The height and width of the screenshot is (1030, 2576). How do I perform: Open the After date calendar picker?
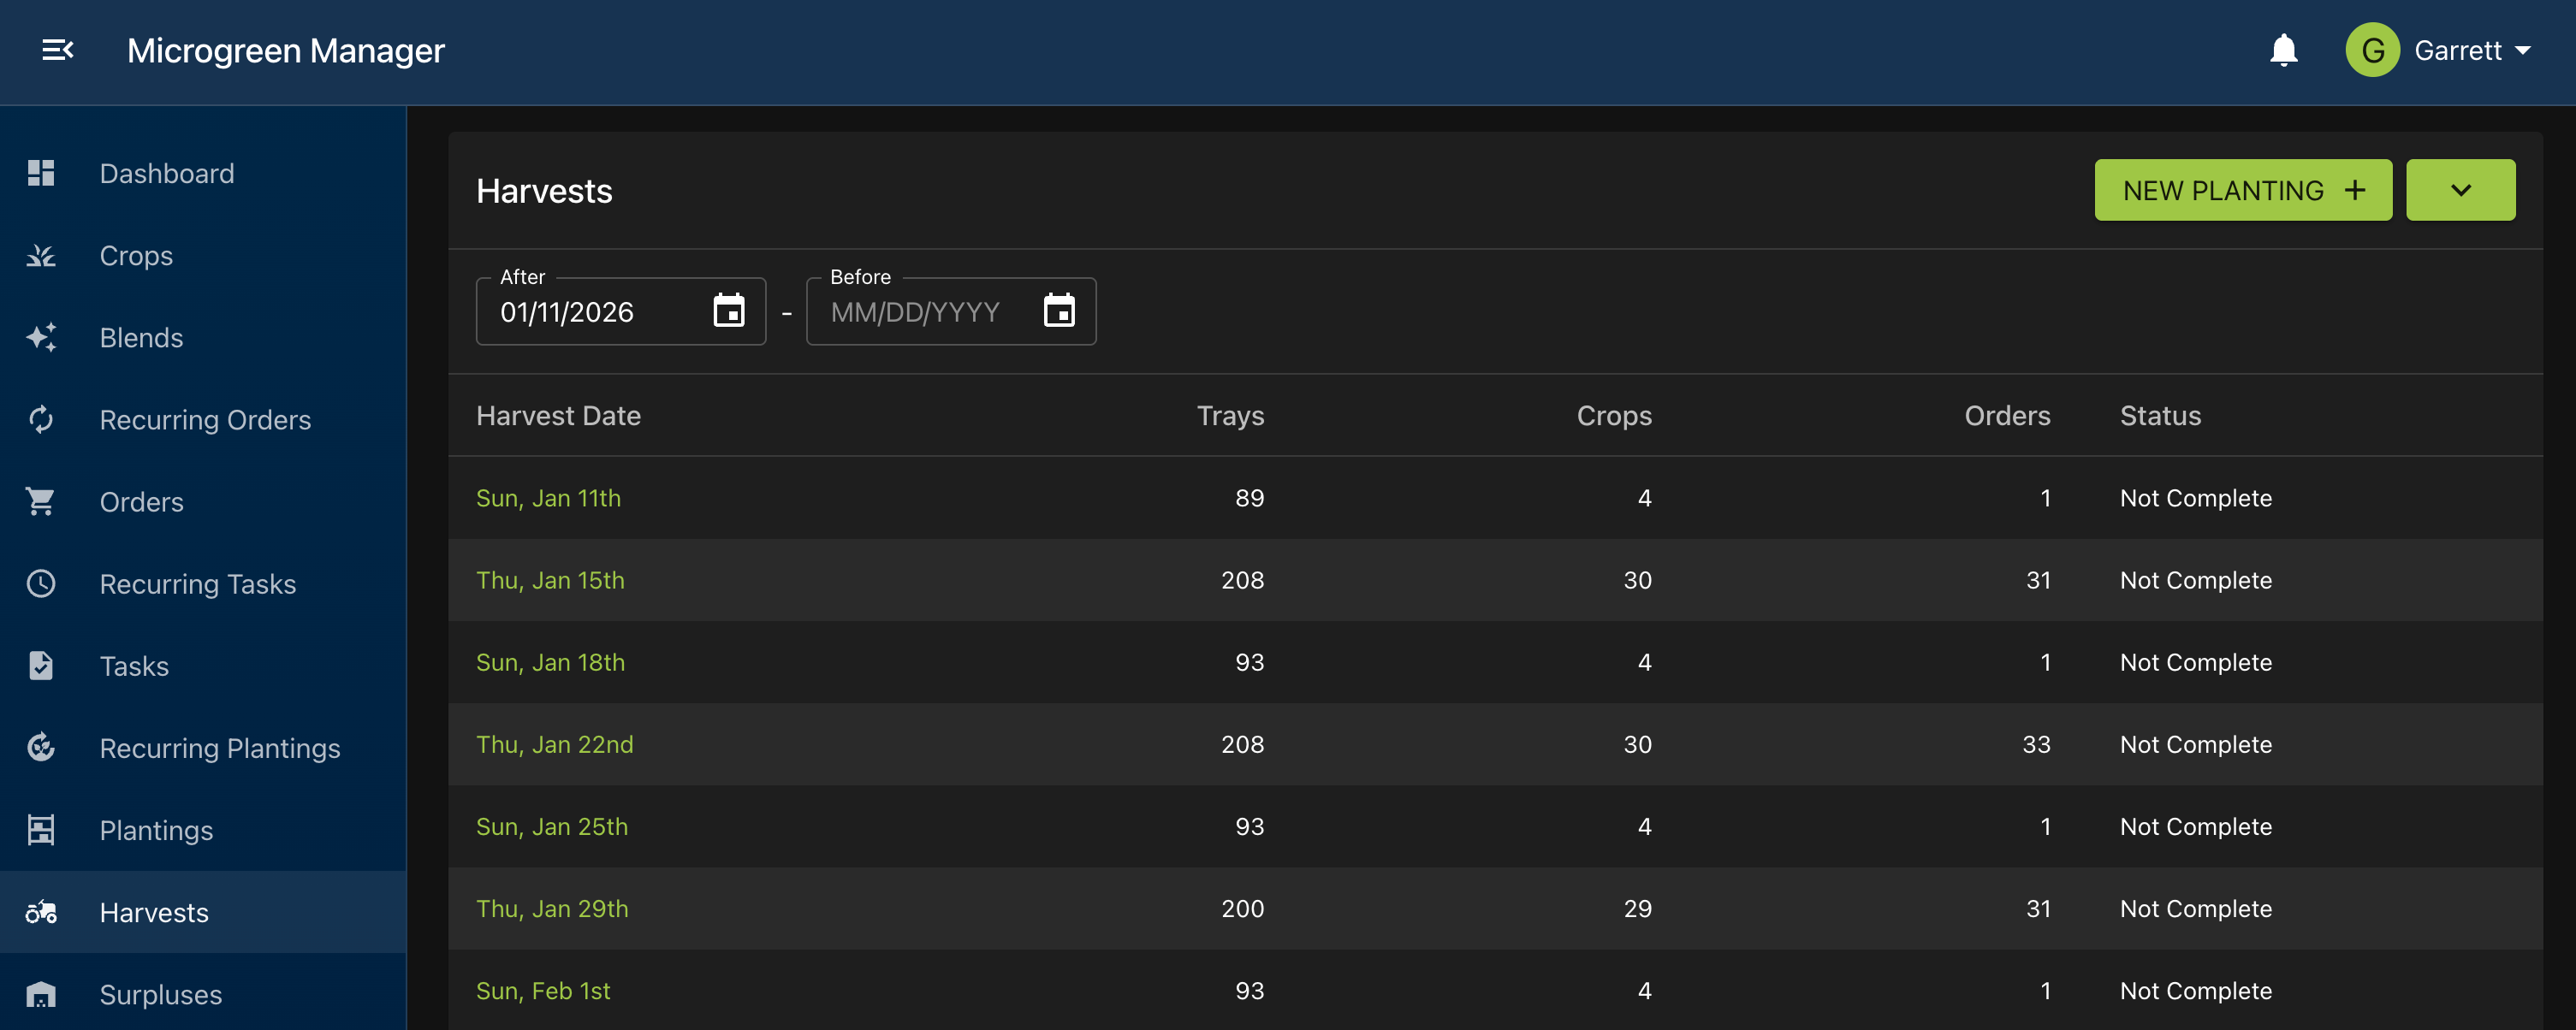729,311
